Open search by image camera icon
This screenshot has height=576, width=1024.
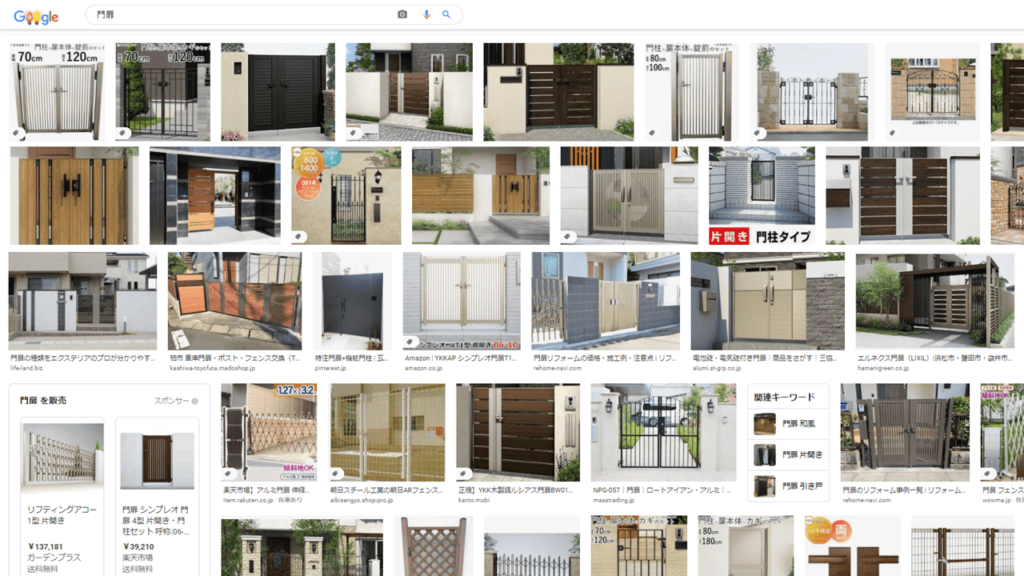click(x=402, y=15)
